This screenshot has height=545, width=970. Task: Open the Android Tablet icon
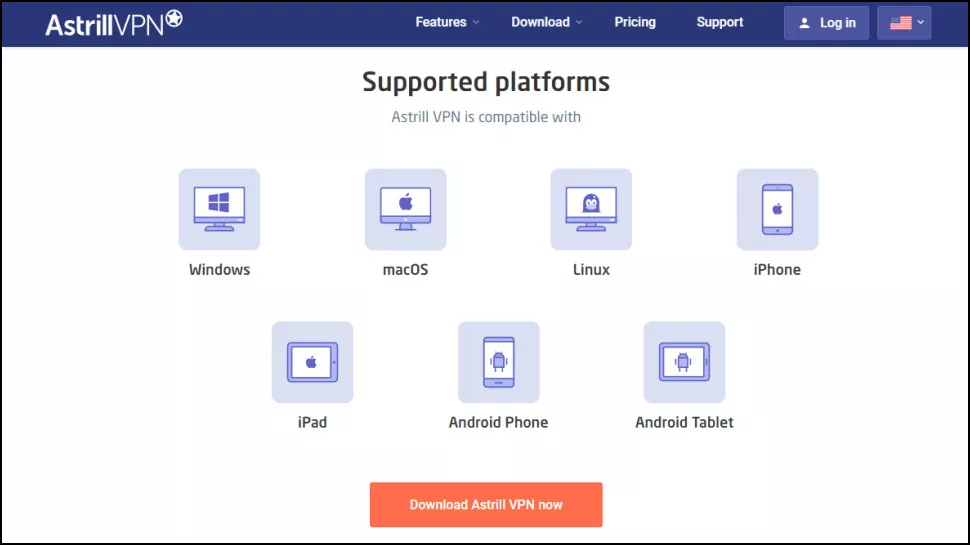tap(684, 362)
